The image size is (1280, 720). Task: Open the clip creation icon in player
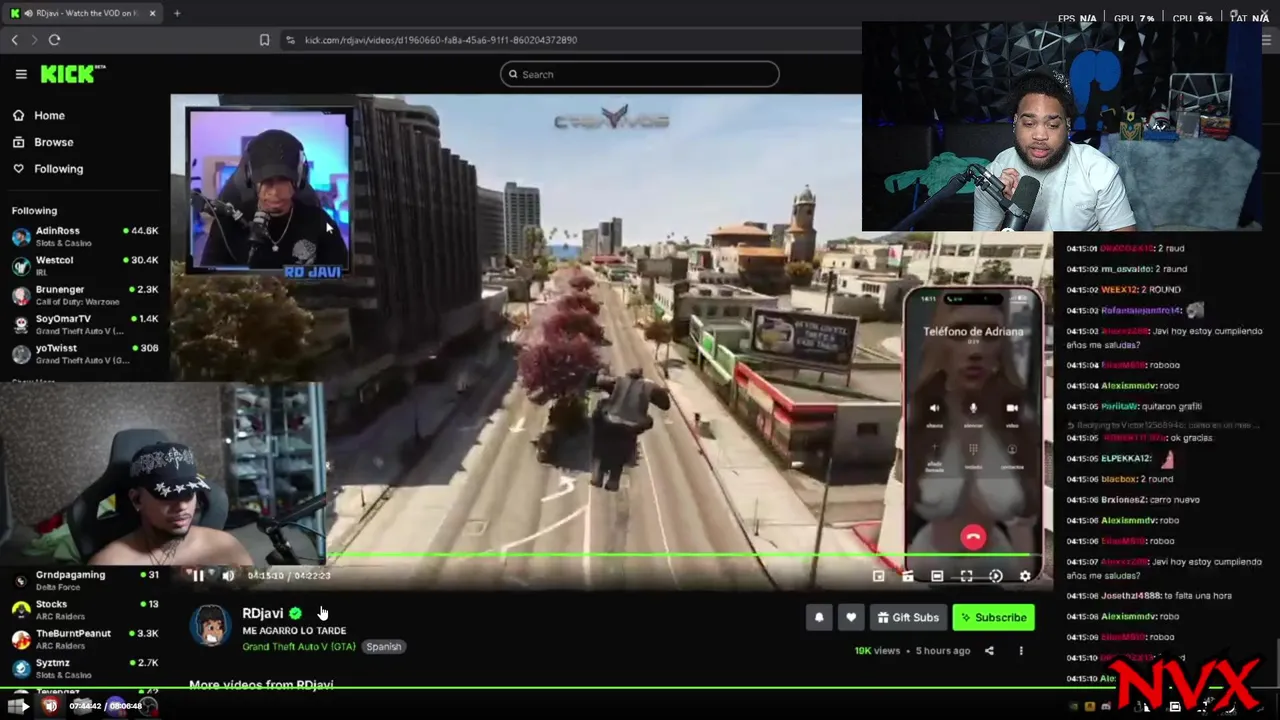pyautogui.click(x=907, y=576)
